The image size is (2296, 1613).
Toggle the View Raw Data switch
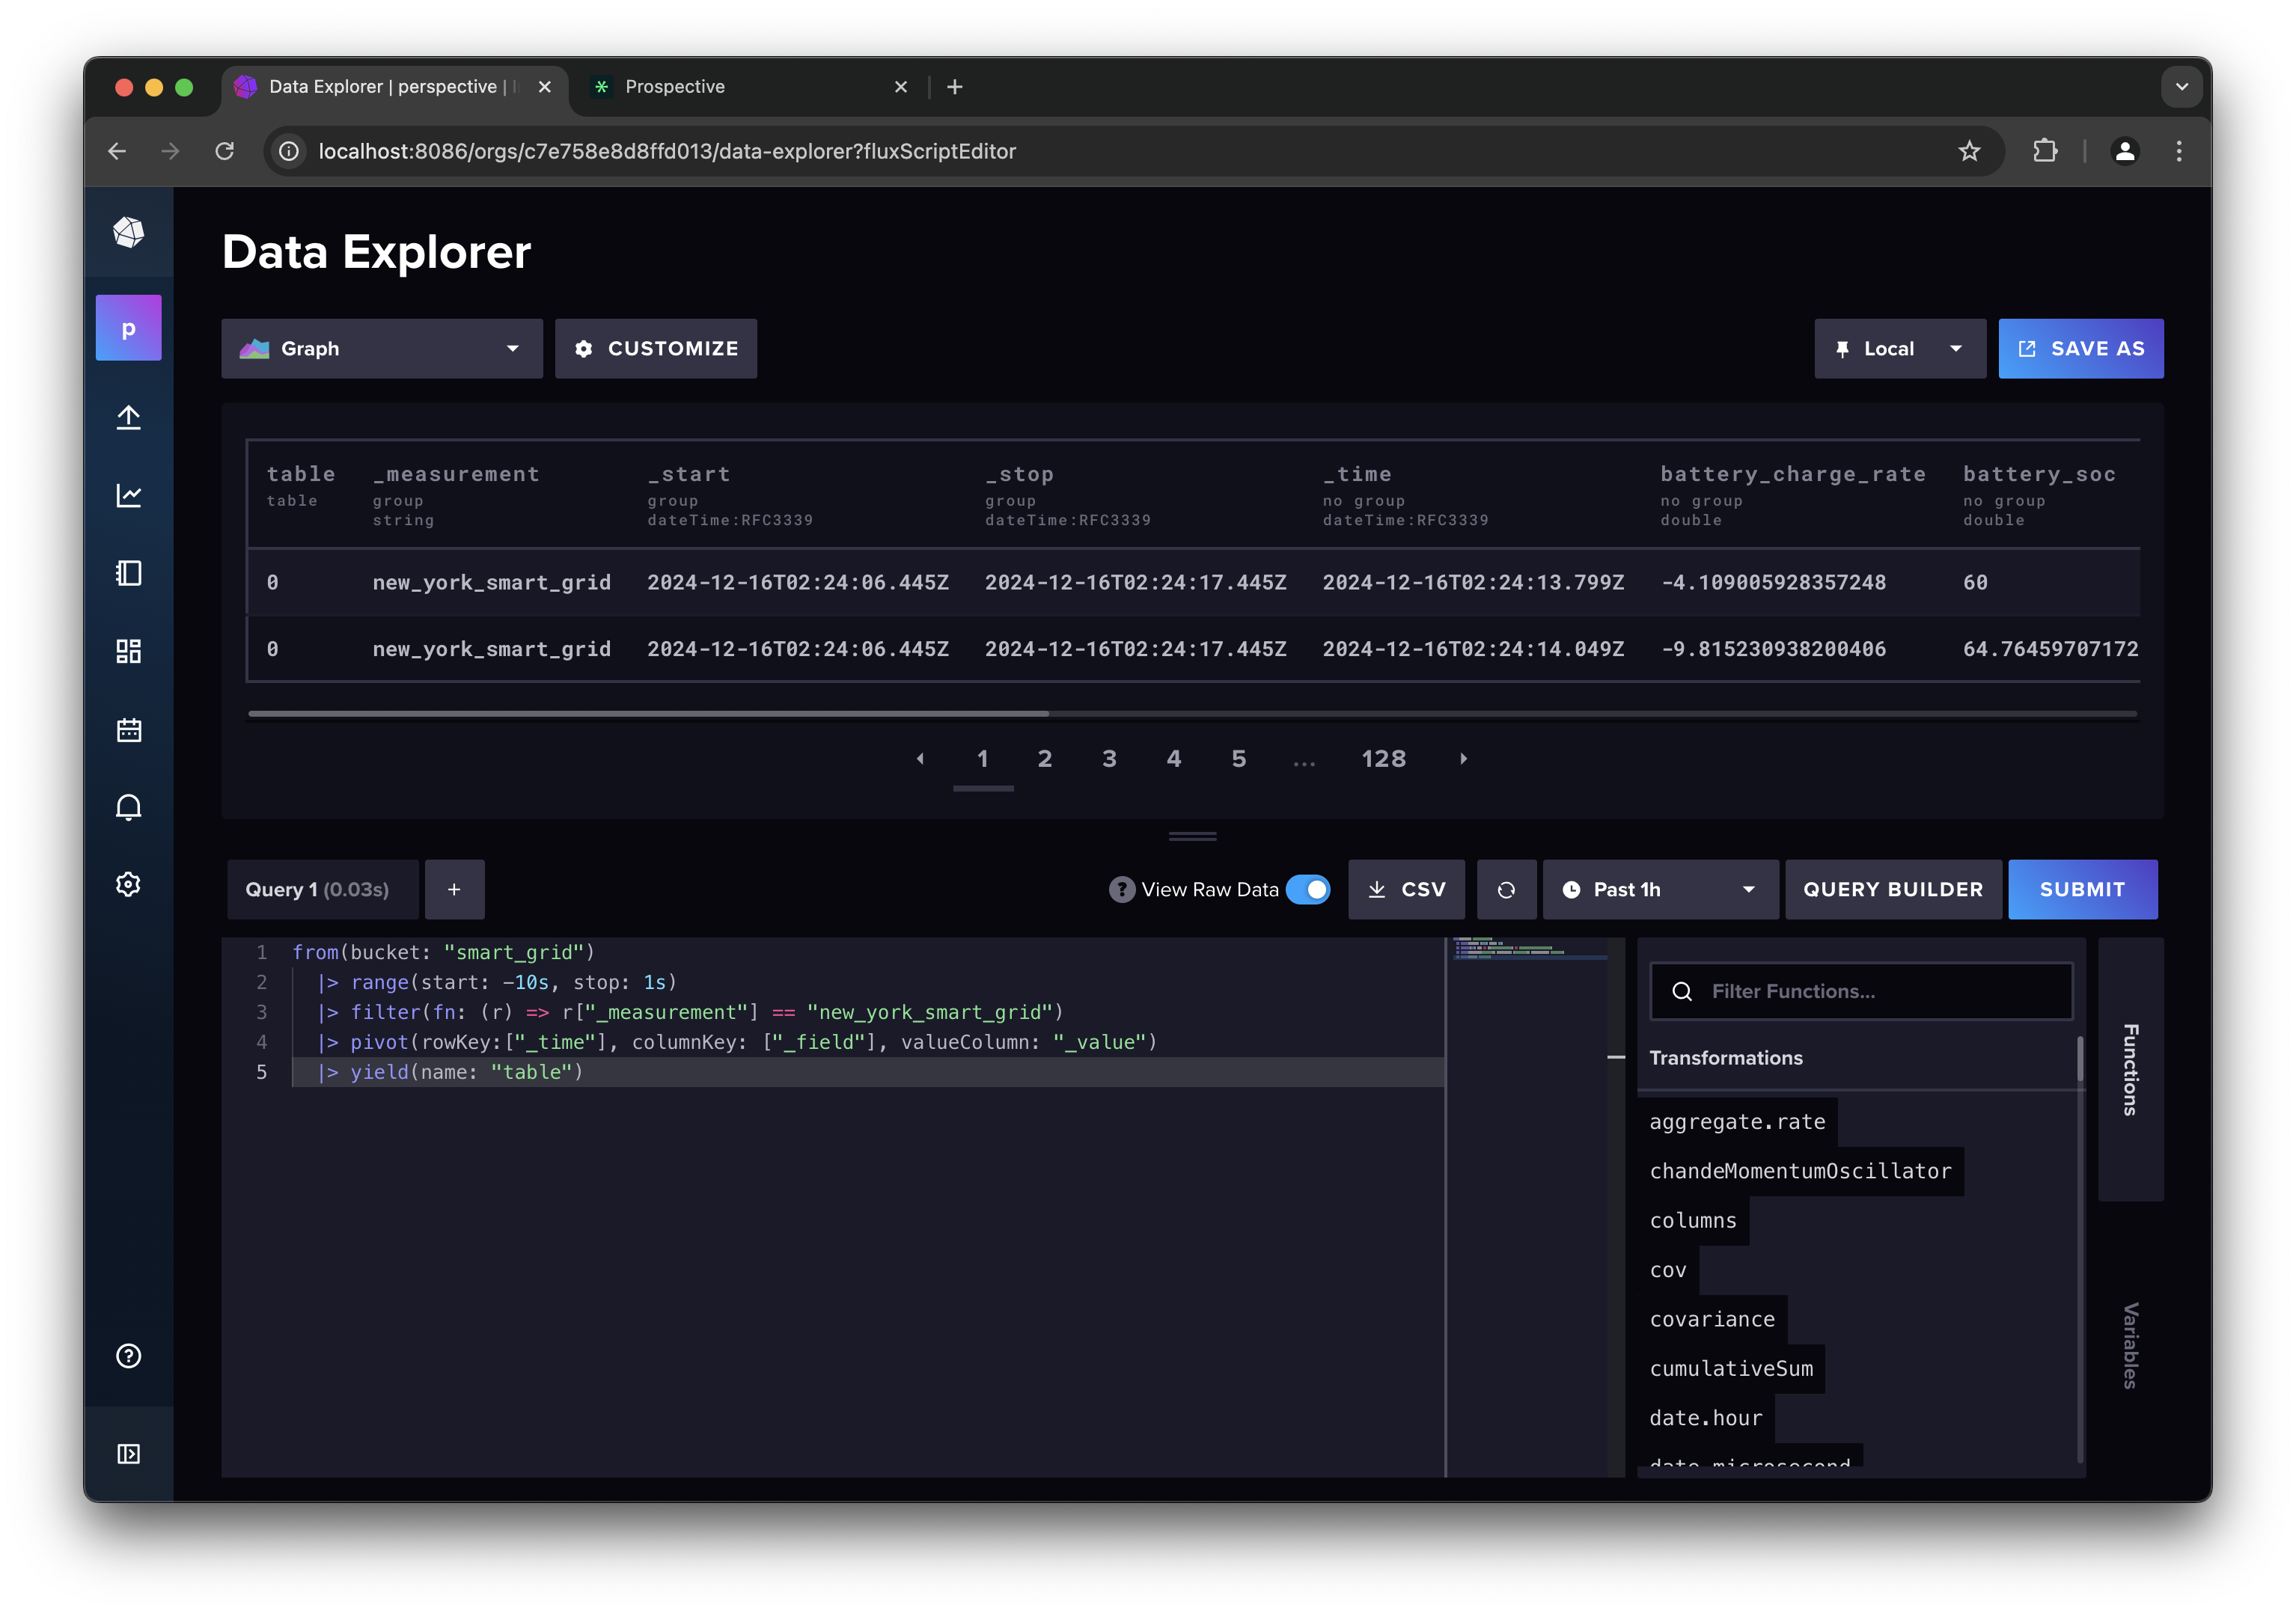point(1308,889)
